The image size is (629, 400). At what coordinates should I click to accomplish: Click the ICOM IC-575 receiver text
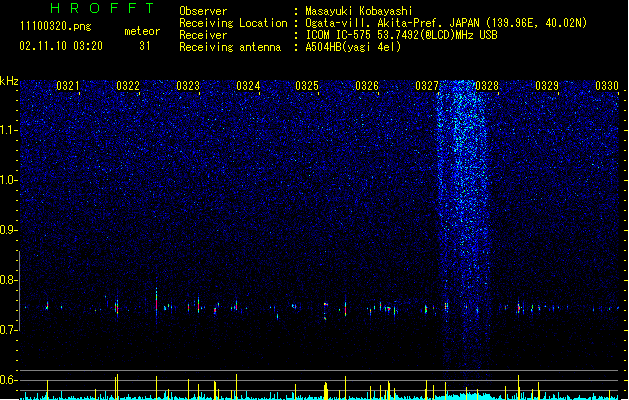[x=402, y=35]
